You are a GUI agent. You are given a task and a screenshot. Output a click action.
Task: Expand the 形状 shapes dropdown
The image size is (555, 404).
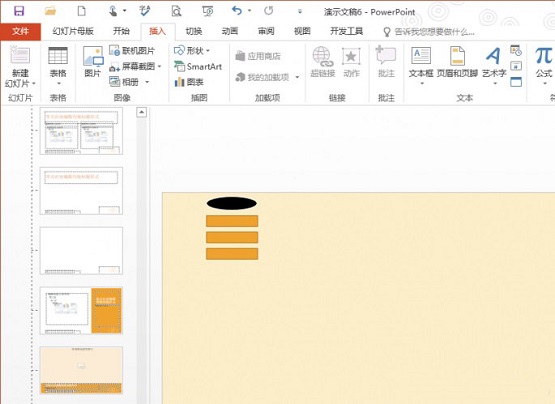click(x=208, y=51)
